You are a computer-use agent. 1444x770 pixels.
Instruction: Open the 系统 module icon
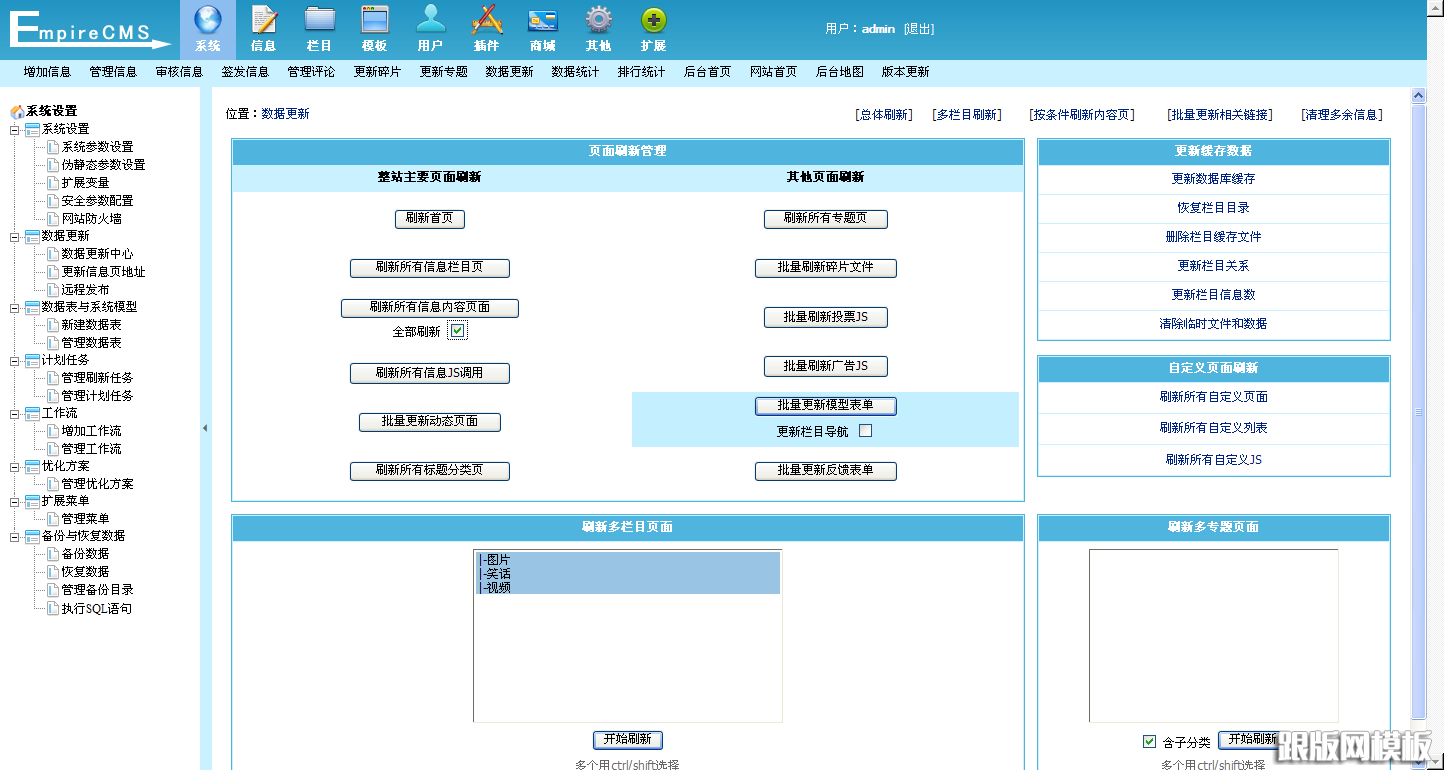tap(206, 28)
